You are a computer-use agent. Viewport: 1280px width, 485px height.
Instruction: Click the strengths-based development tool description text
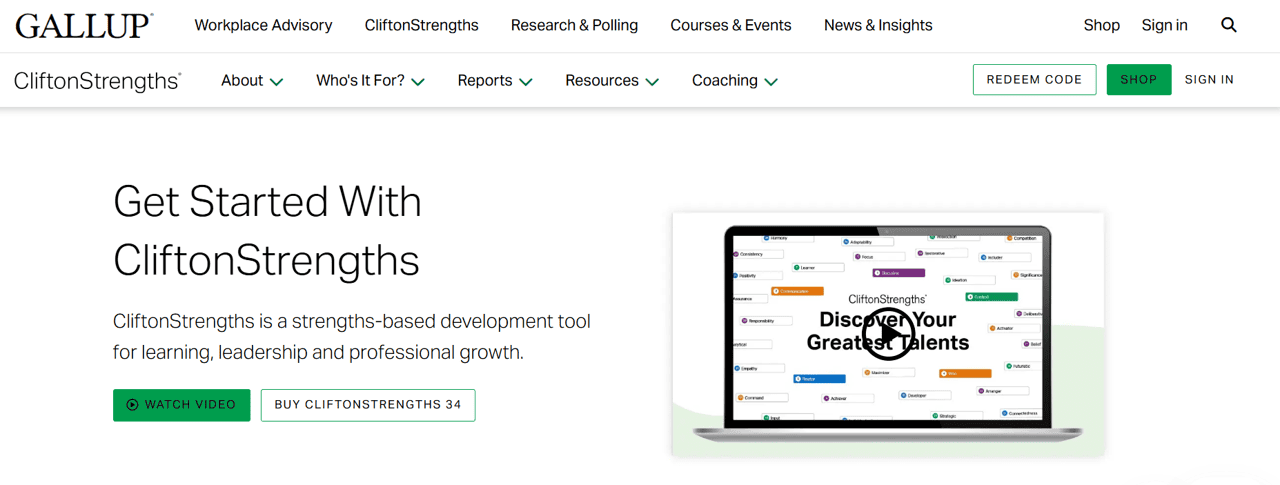pyautogui.click(x=352, y=337)
